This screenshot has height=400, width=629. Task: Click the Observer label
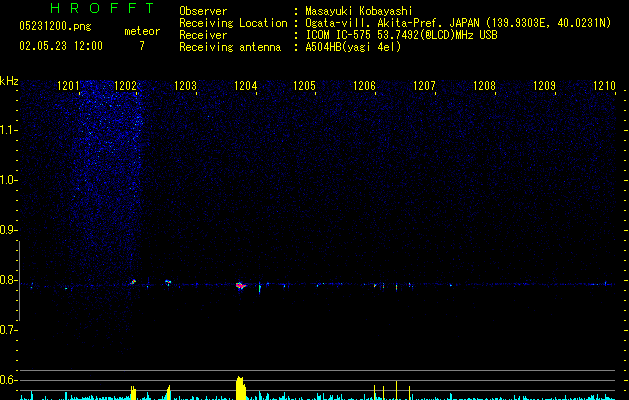tap(203, 11)
